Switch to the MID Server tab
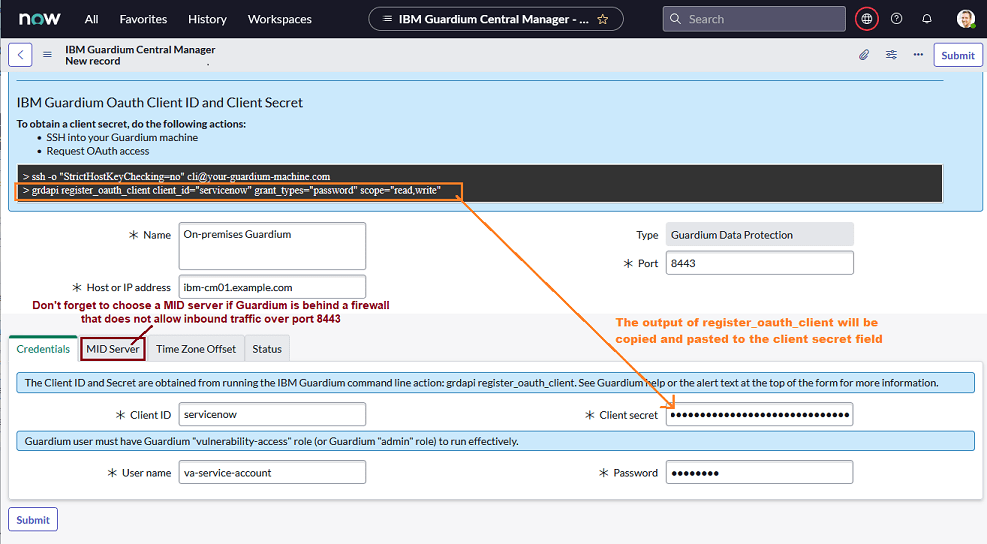Viewport: 987px width, 544px height. [x=113, y=349]
